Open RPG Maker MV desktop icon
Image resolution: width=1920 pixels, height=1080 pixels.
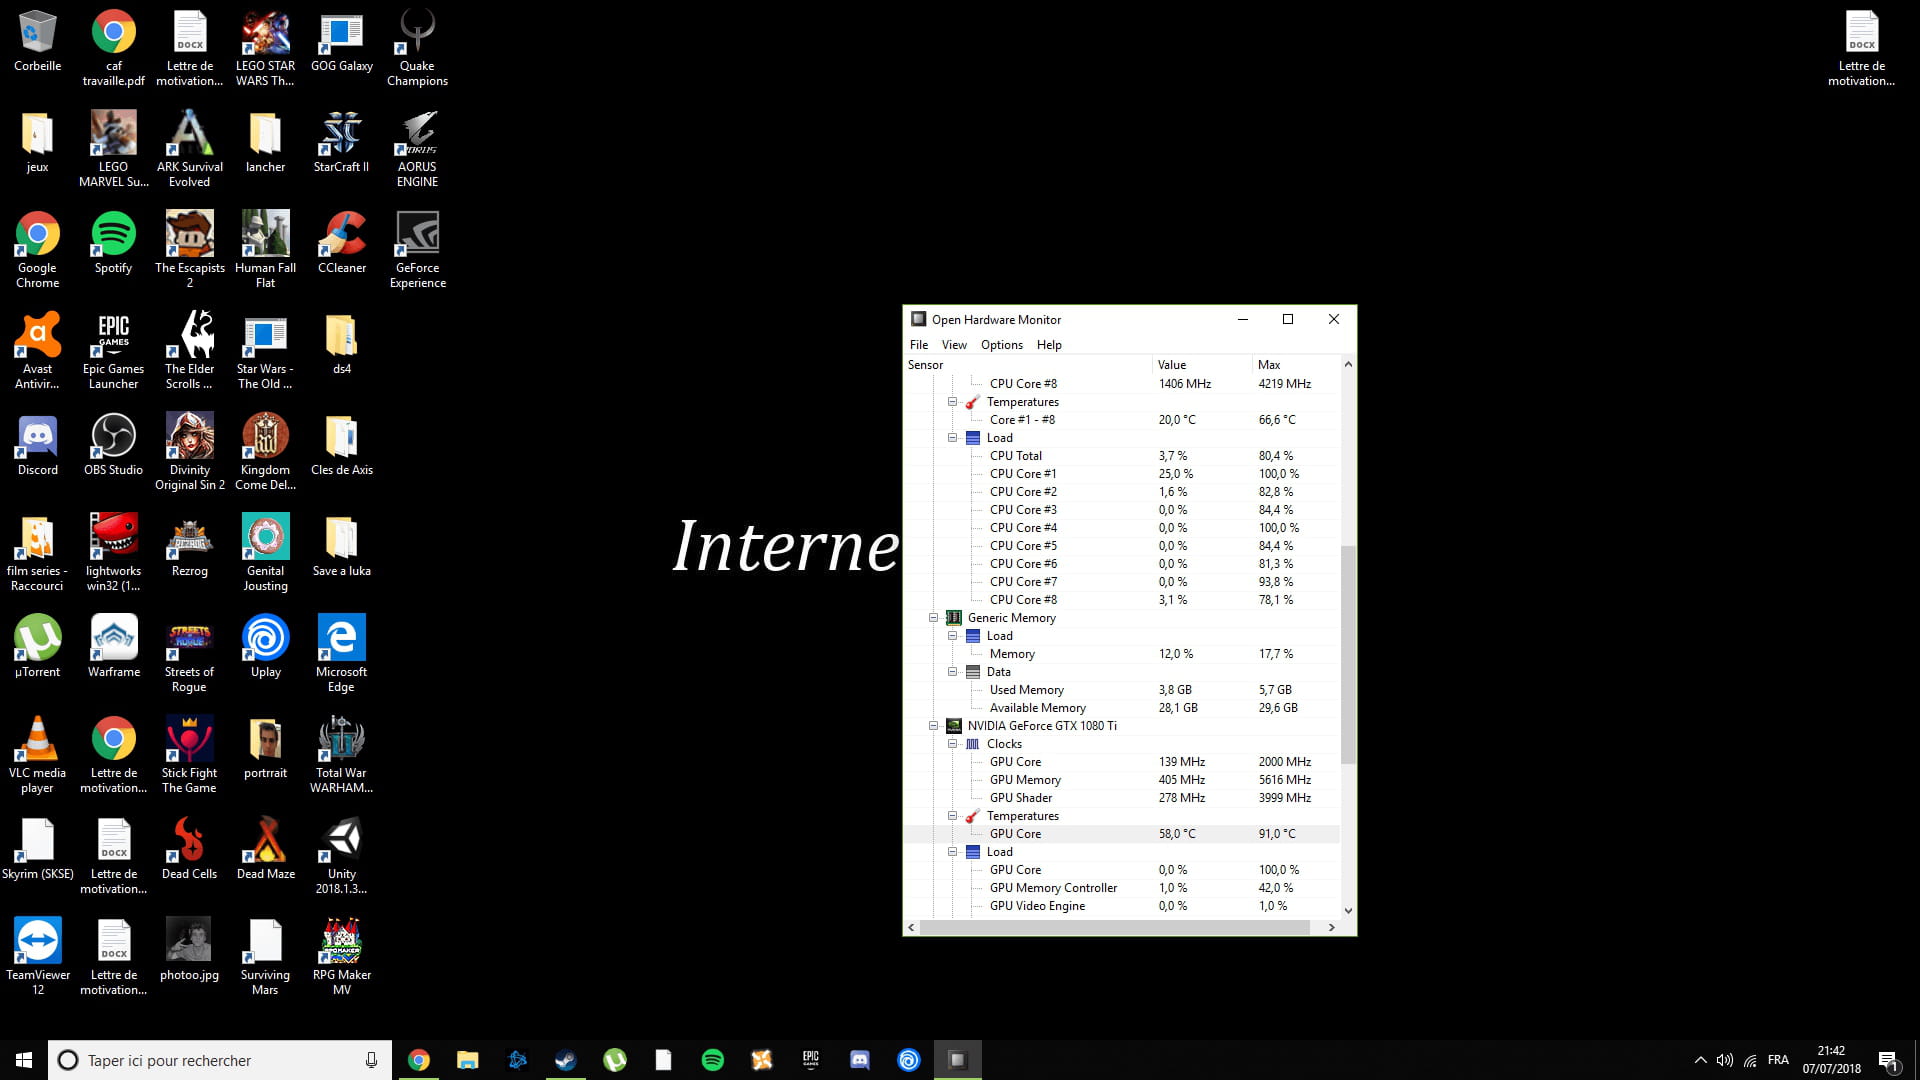(341, 956)
